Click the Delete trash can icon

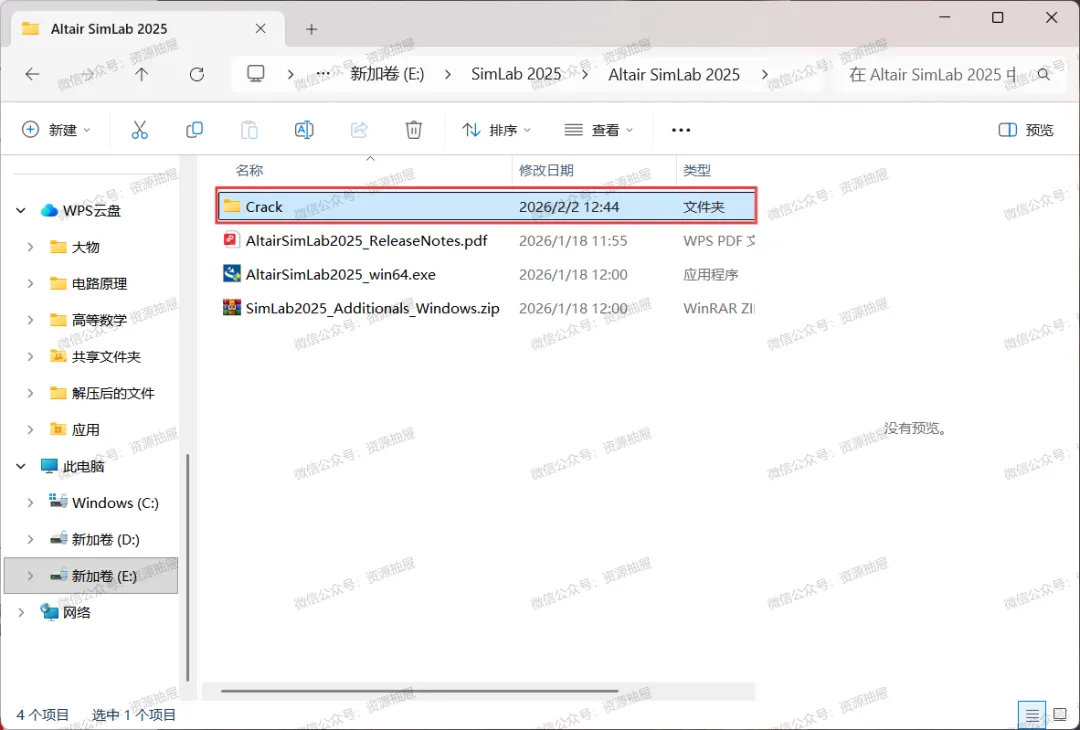click(x=413, y=129)
